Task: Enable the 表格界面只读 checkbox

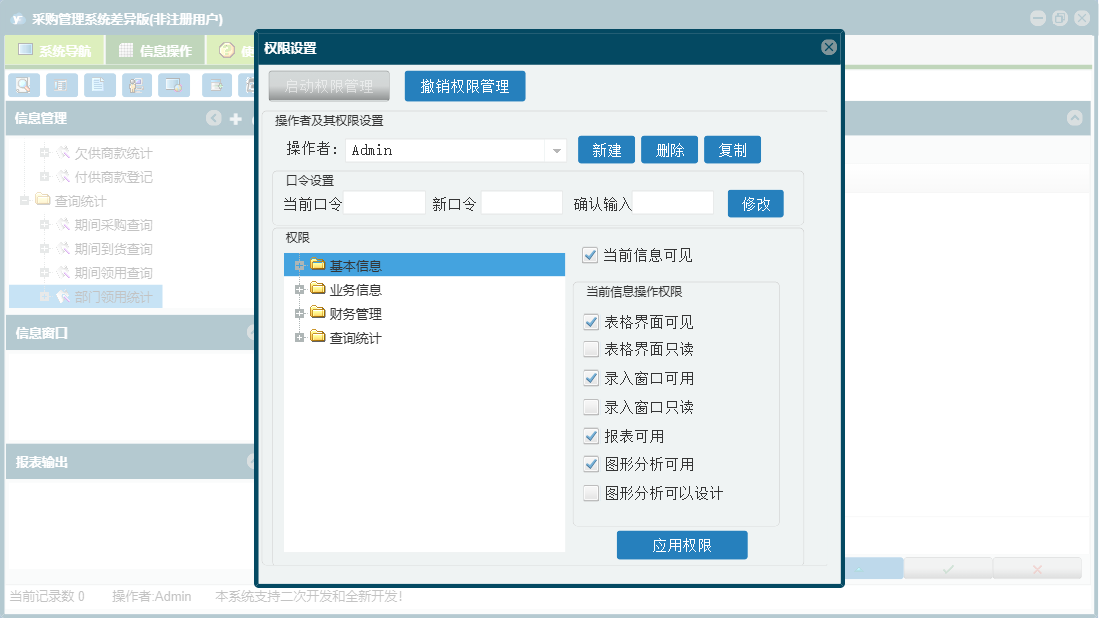Action: (x=591, y=349)
